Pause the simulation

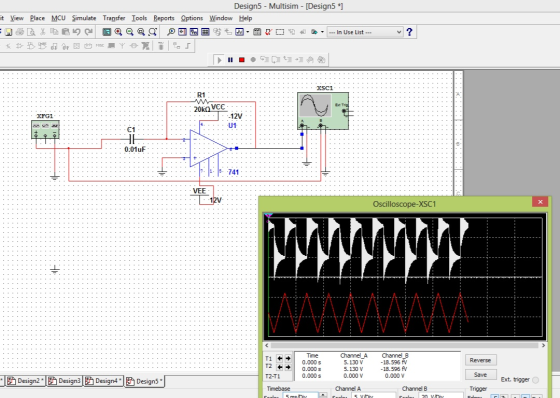[x=230, y=60]
